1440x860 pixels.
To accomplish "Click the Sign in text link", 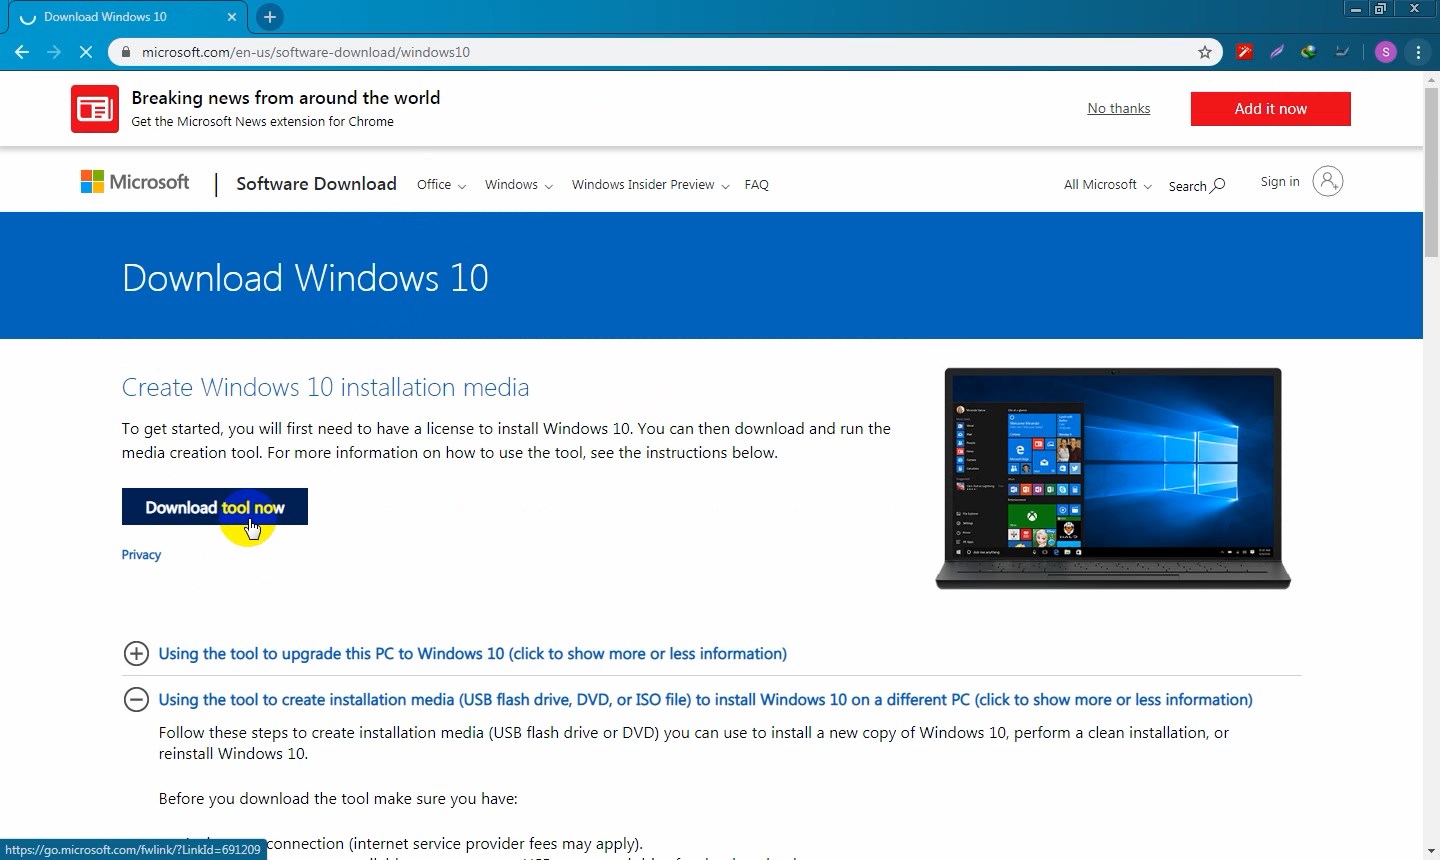I will click(x=1280, y=181).
